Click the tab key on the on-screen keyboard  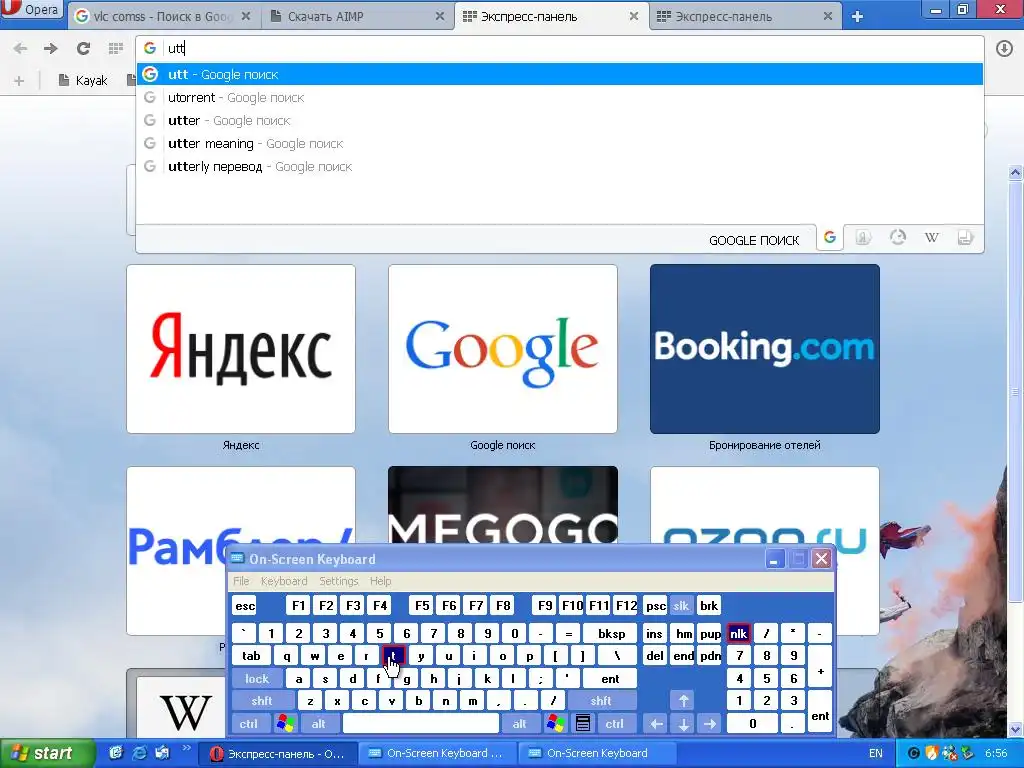tap(251, 656)
